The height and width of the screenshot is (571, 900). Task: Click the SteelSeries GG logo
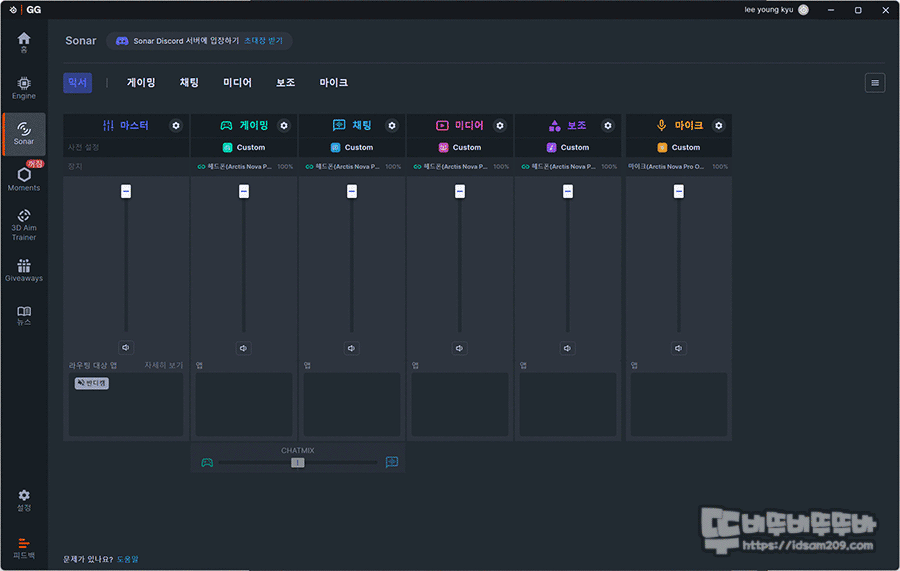[x=26, y=10]
